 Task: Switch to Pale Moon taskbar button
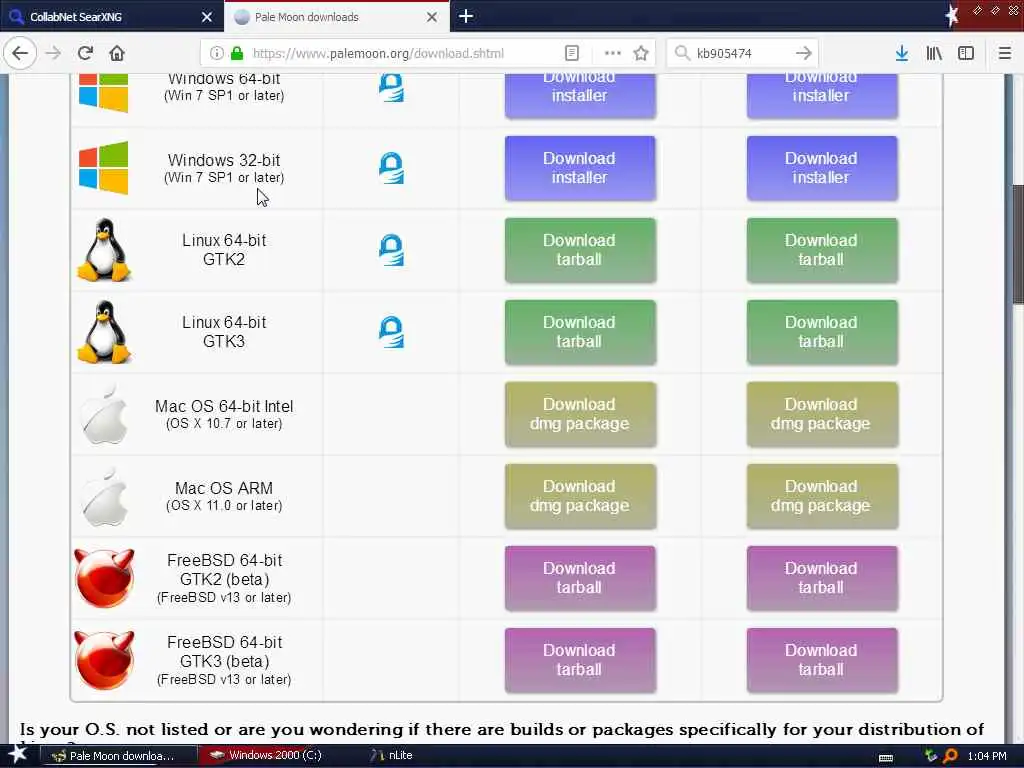coord(119,756)
